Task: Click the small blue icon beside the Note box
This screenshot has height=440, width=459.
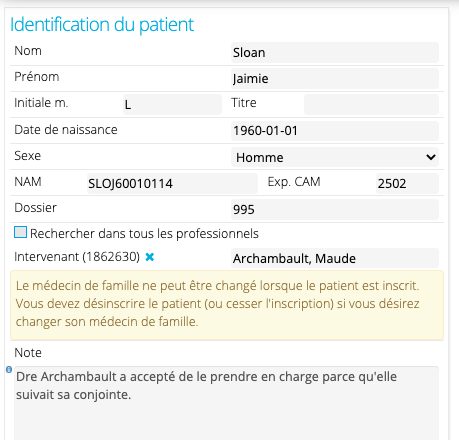Action: pos(9,369)
